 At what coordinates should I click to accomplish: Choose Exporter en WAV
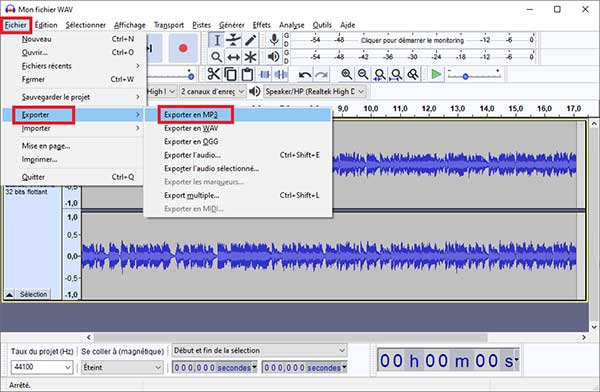pyautogui.click(x=238, y=128)
